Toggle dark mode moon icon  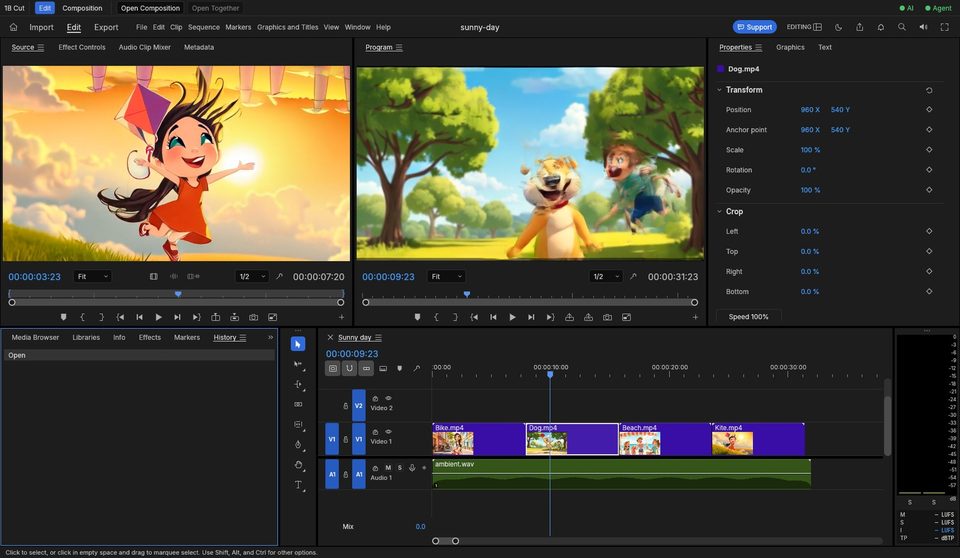(x=838, y=27)
